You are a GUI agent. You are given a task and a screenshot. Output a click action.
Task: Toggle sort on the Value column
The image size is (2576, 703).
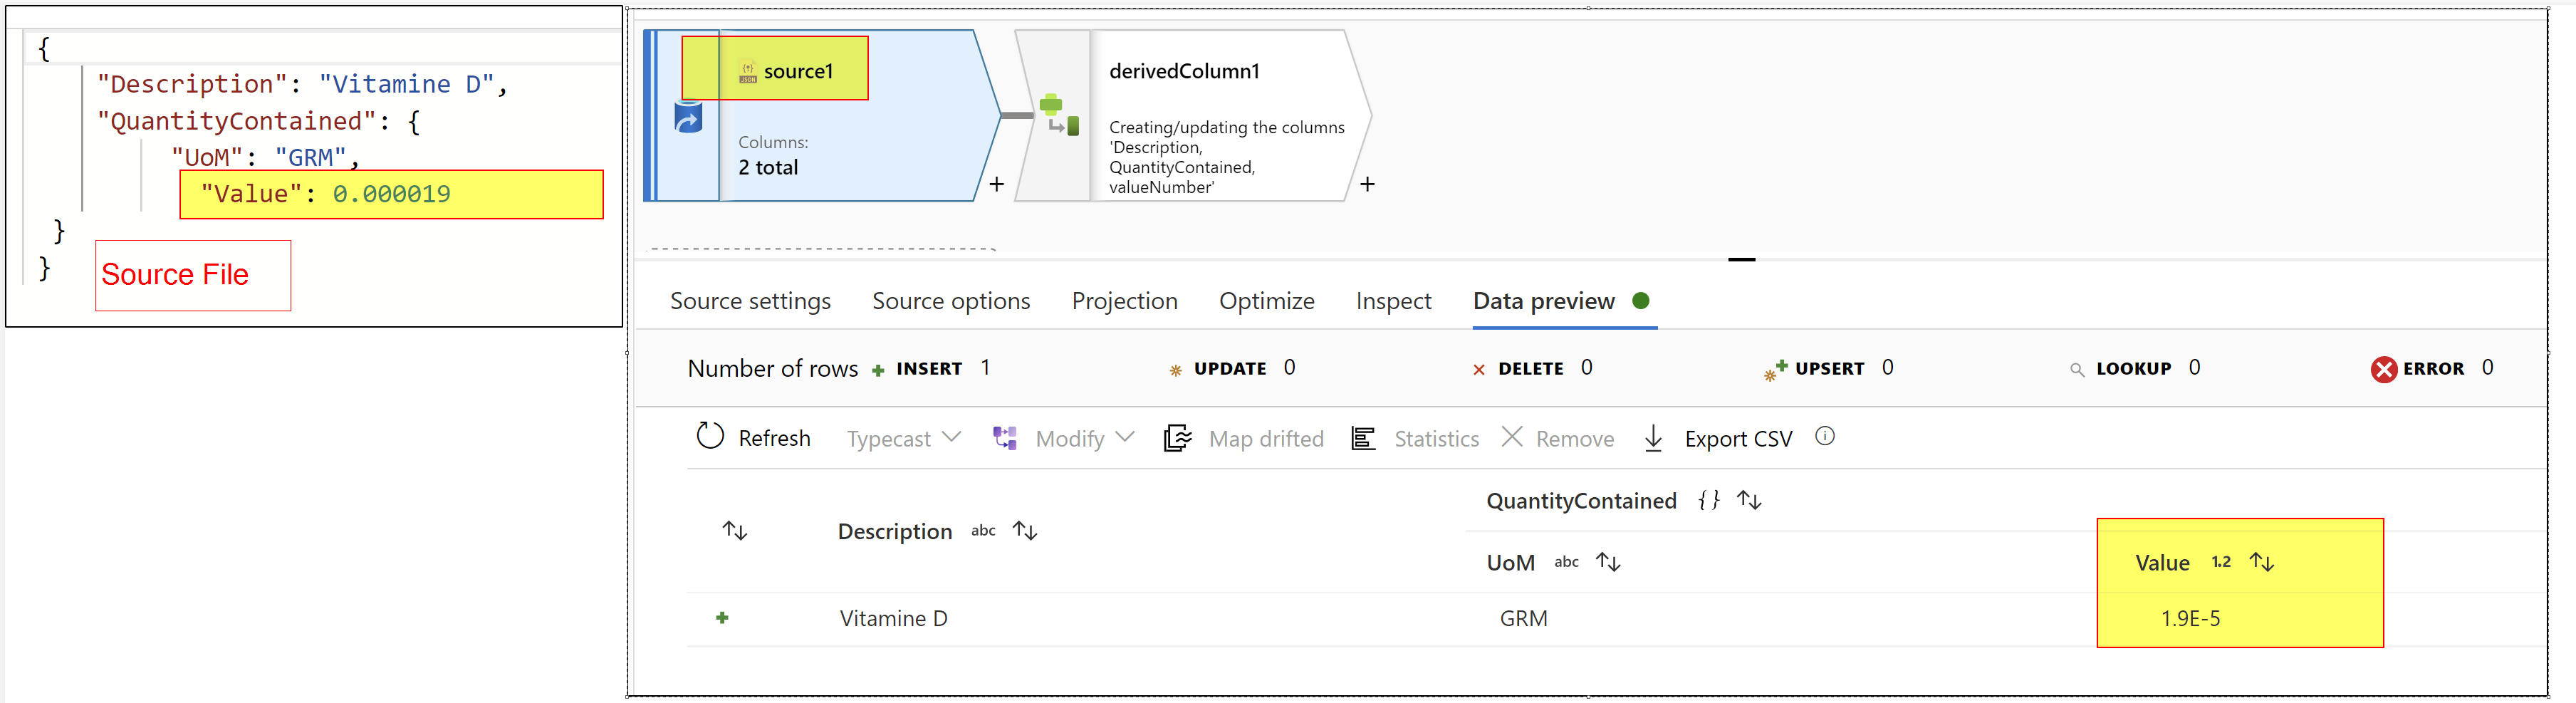click(2263, 562)
